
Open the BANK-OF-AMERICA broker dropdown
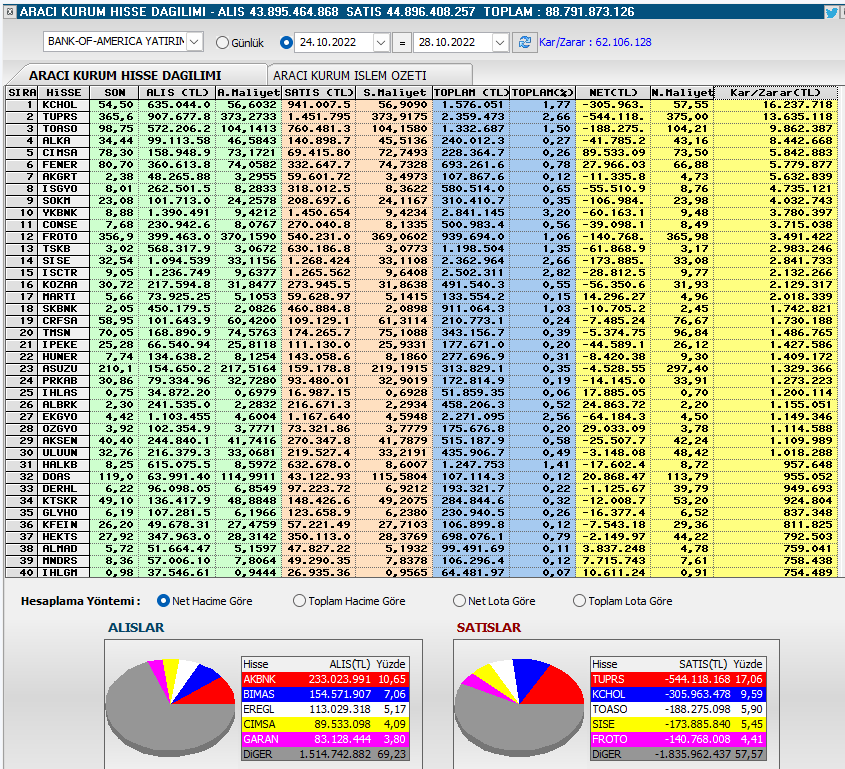tap(195, 41)
